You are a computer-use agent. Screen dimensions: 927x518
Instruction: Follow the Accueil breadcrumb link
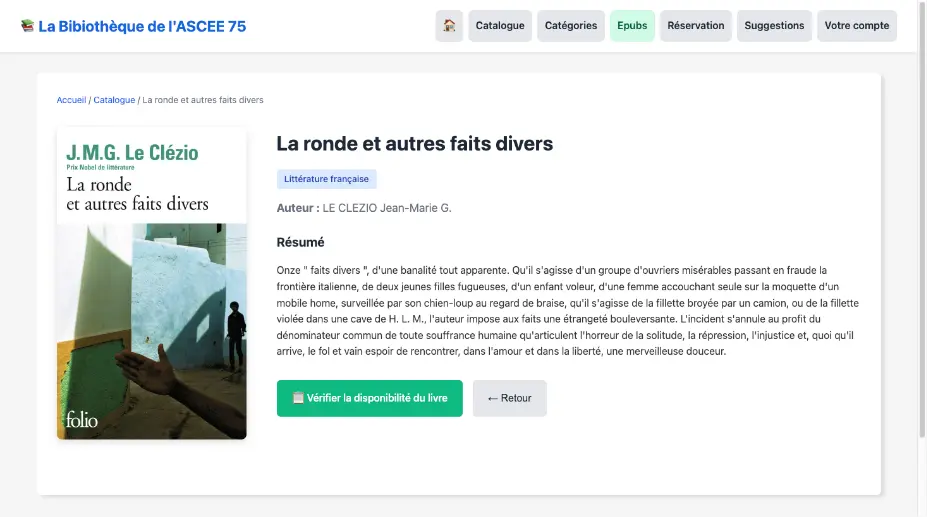(71, 100)
